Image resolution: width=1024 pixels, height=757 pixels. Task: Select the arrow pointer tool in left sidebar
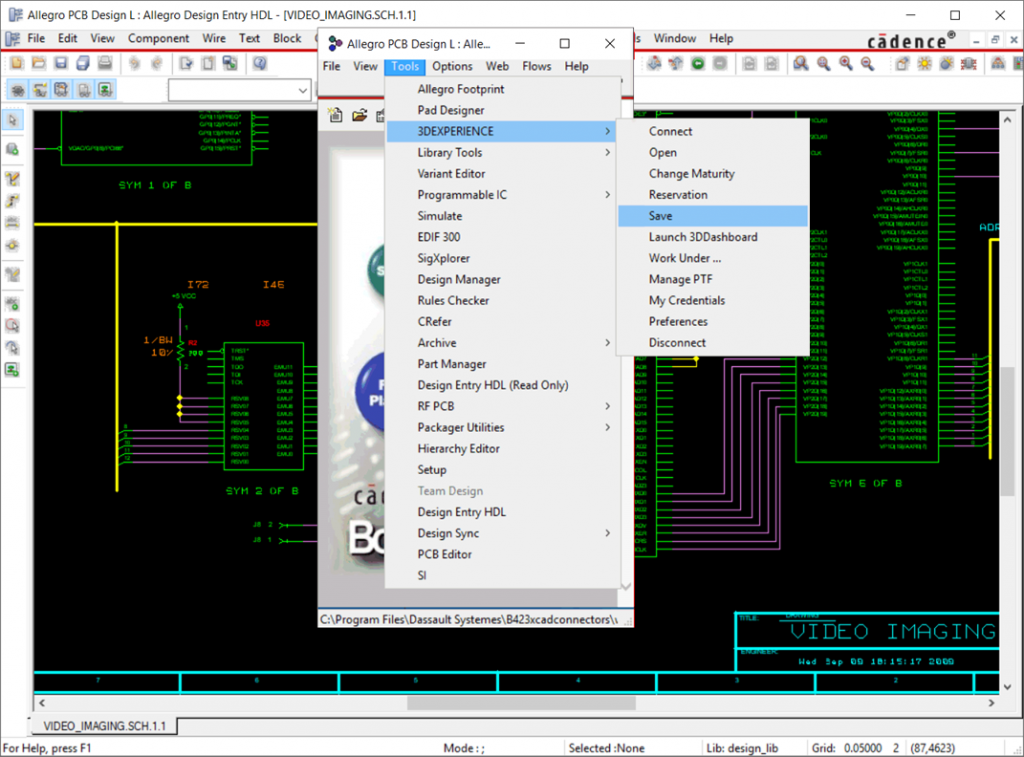(x=13, y=120)
